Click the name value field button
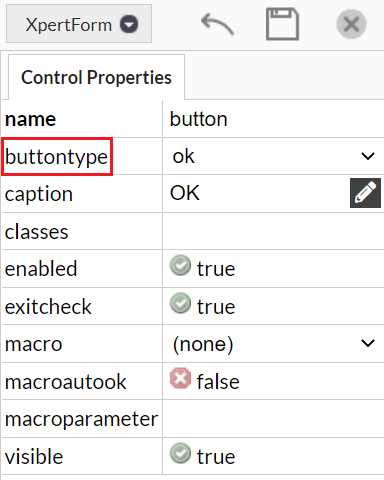The image size is (384, 480). click(x=273, y=119)
